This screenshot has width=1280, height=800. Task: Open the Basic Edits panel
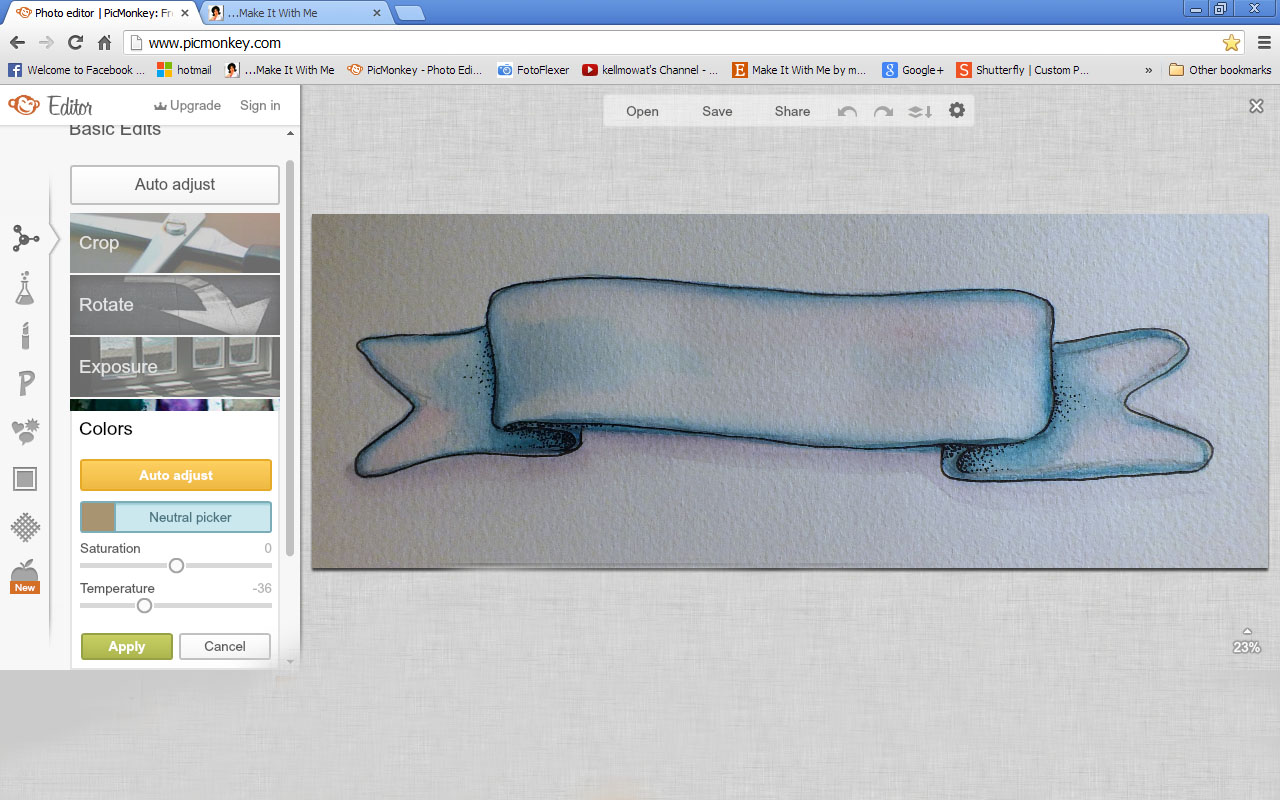[x=26, y=238]
